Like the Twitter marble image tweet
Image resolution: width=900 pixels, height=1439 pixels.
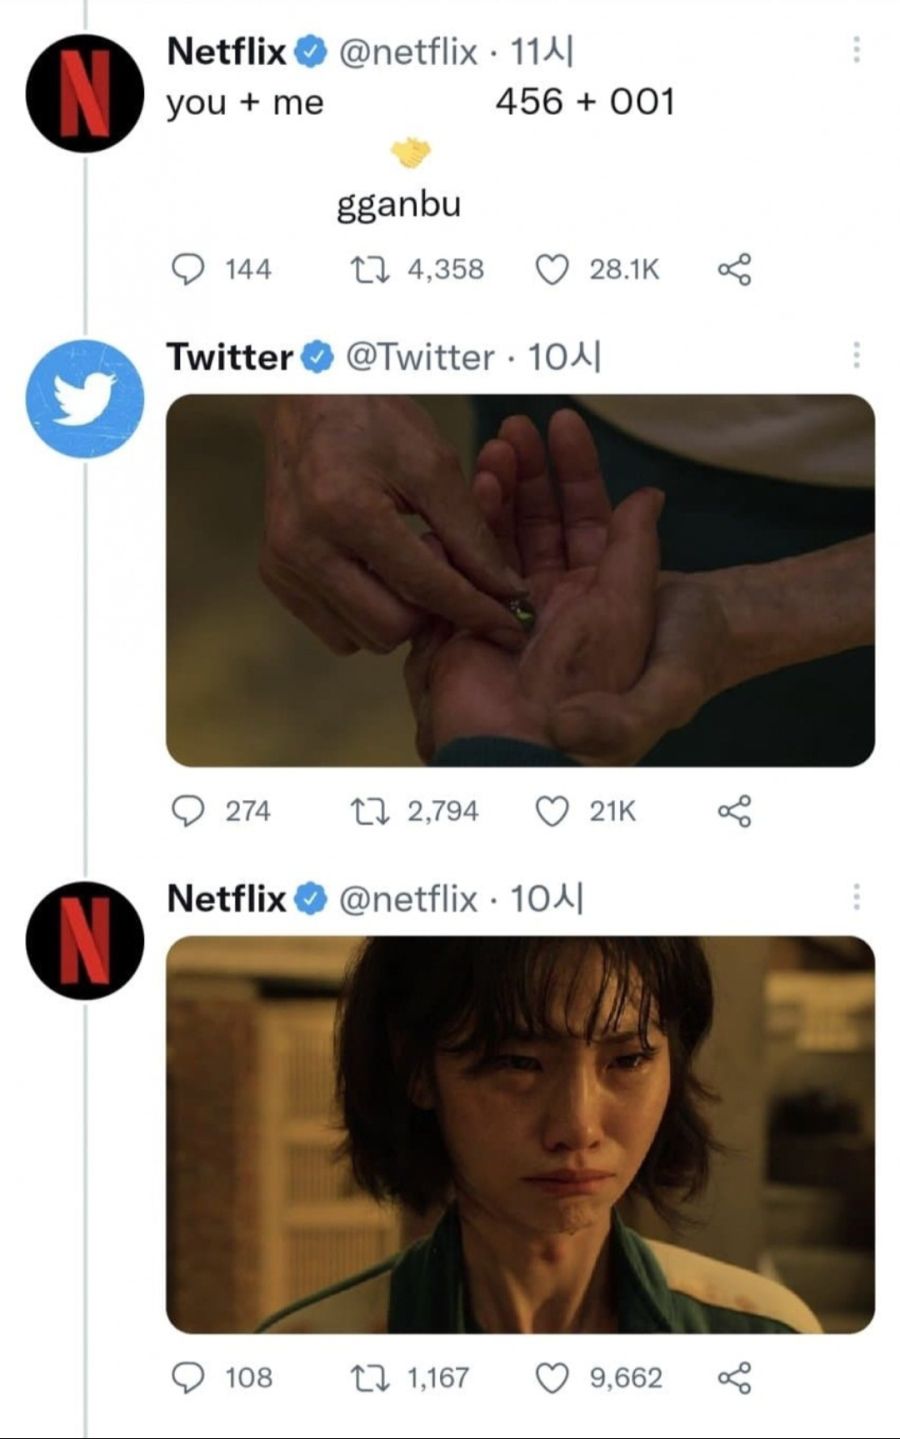pos(552,811)
